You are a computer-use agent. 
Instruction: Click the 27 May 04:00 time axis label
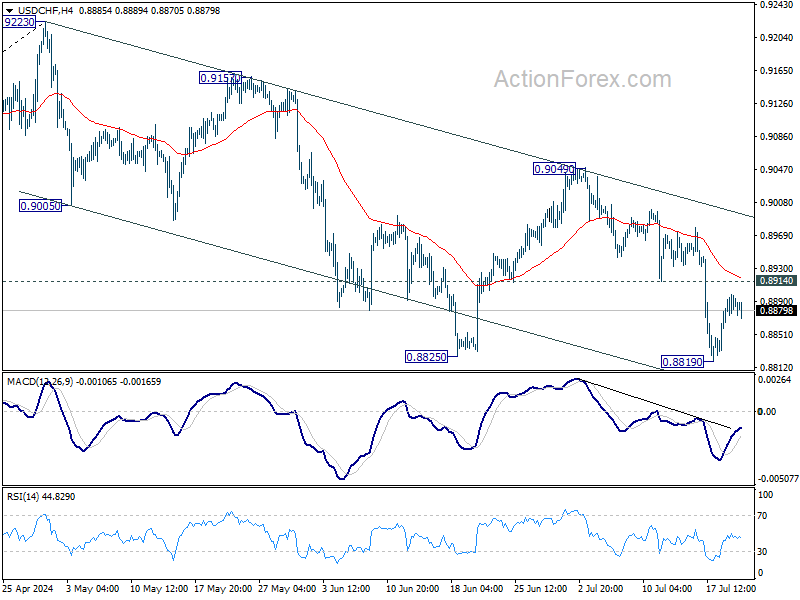(287, 588)
